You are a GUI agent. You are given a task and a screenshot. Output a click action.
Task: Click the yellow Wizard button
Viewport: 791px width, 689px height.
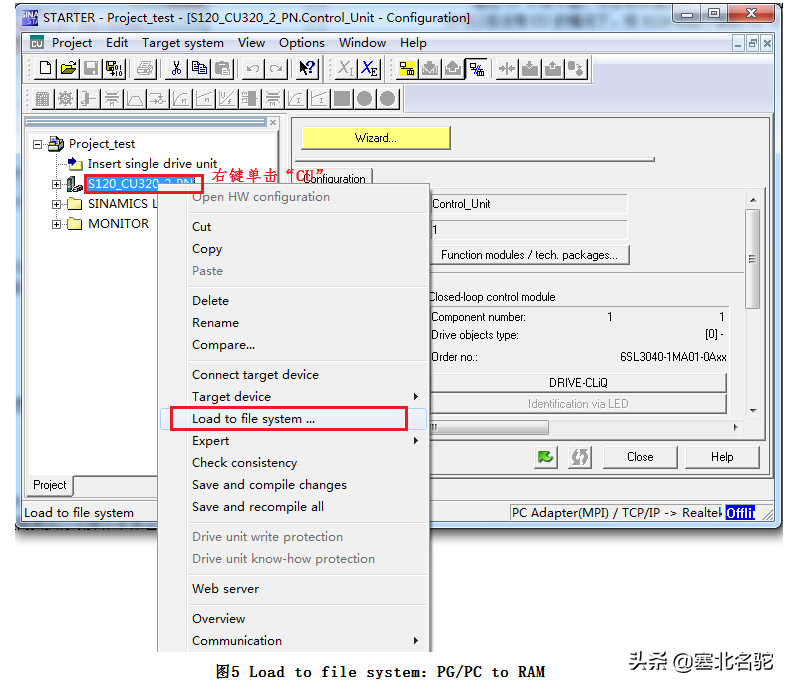tap(376, 138)
